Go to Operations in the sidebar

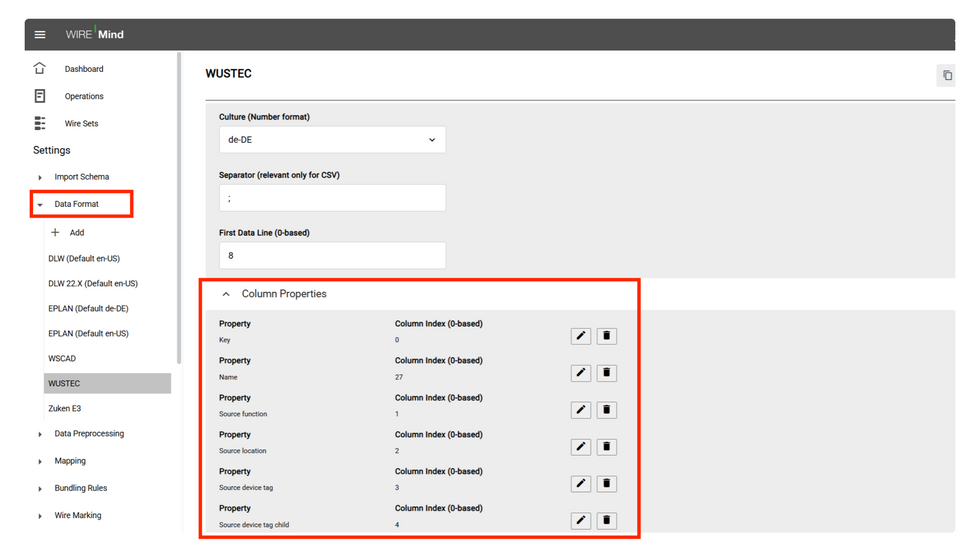84,96
